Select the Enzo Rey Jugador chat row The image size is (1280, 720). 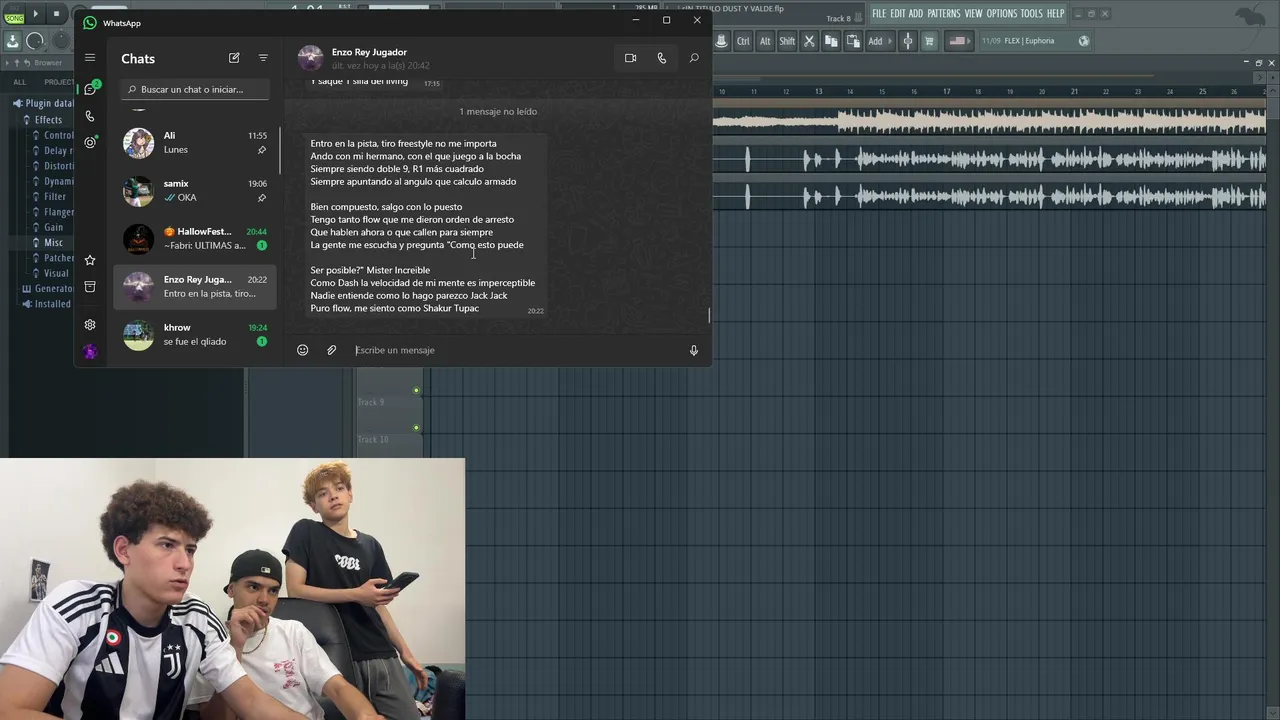point(195,286)
